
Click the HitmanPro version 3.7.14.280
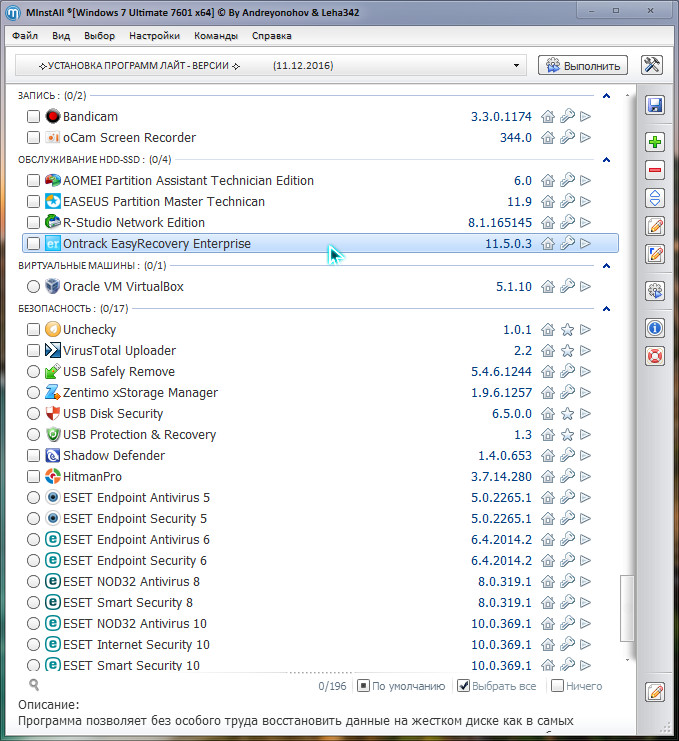[501, 476]
